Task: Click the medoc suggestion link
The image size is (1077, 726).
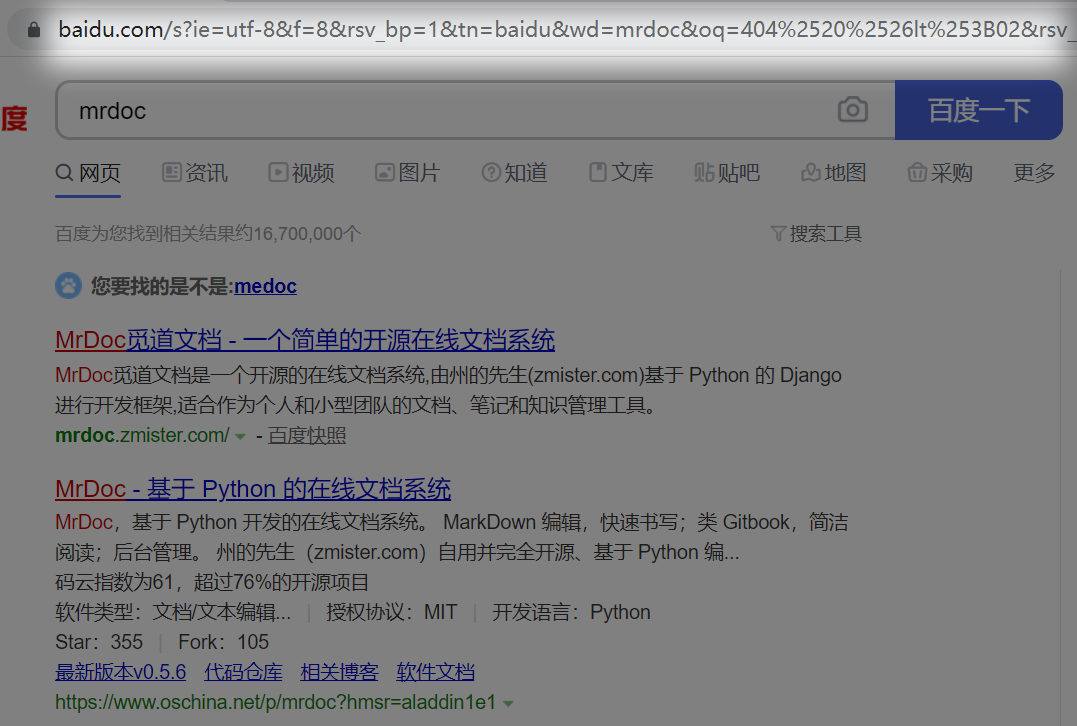Action: [x=265, y=286]
